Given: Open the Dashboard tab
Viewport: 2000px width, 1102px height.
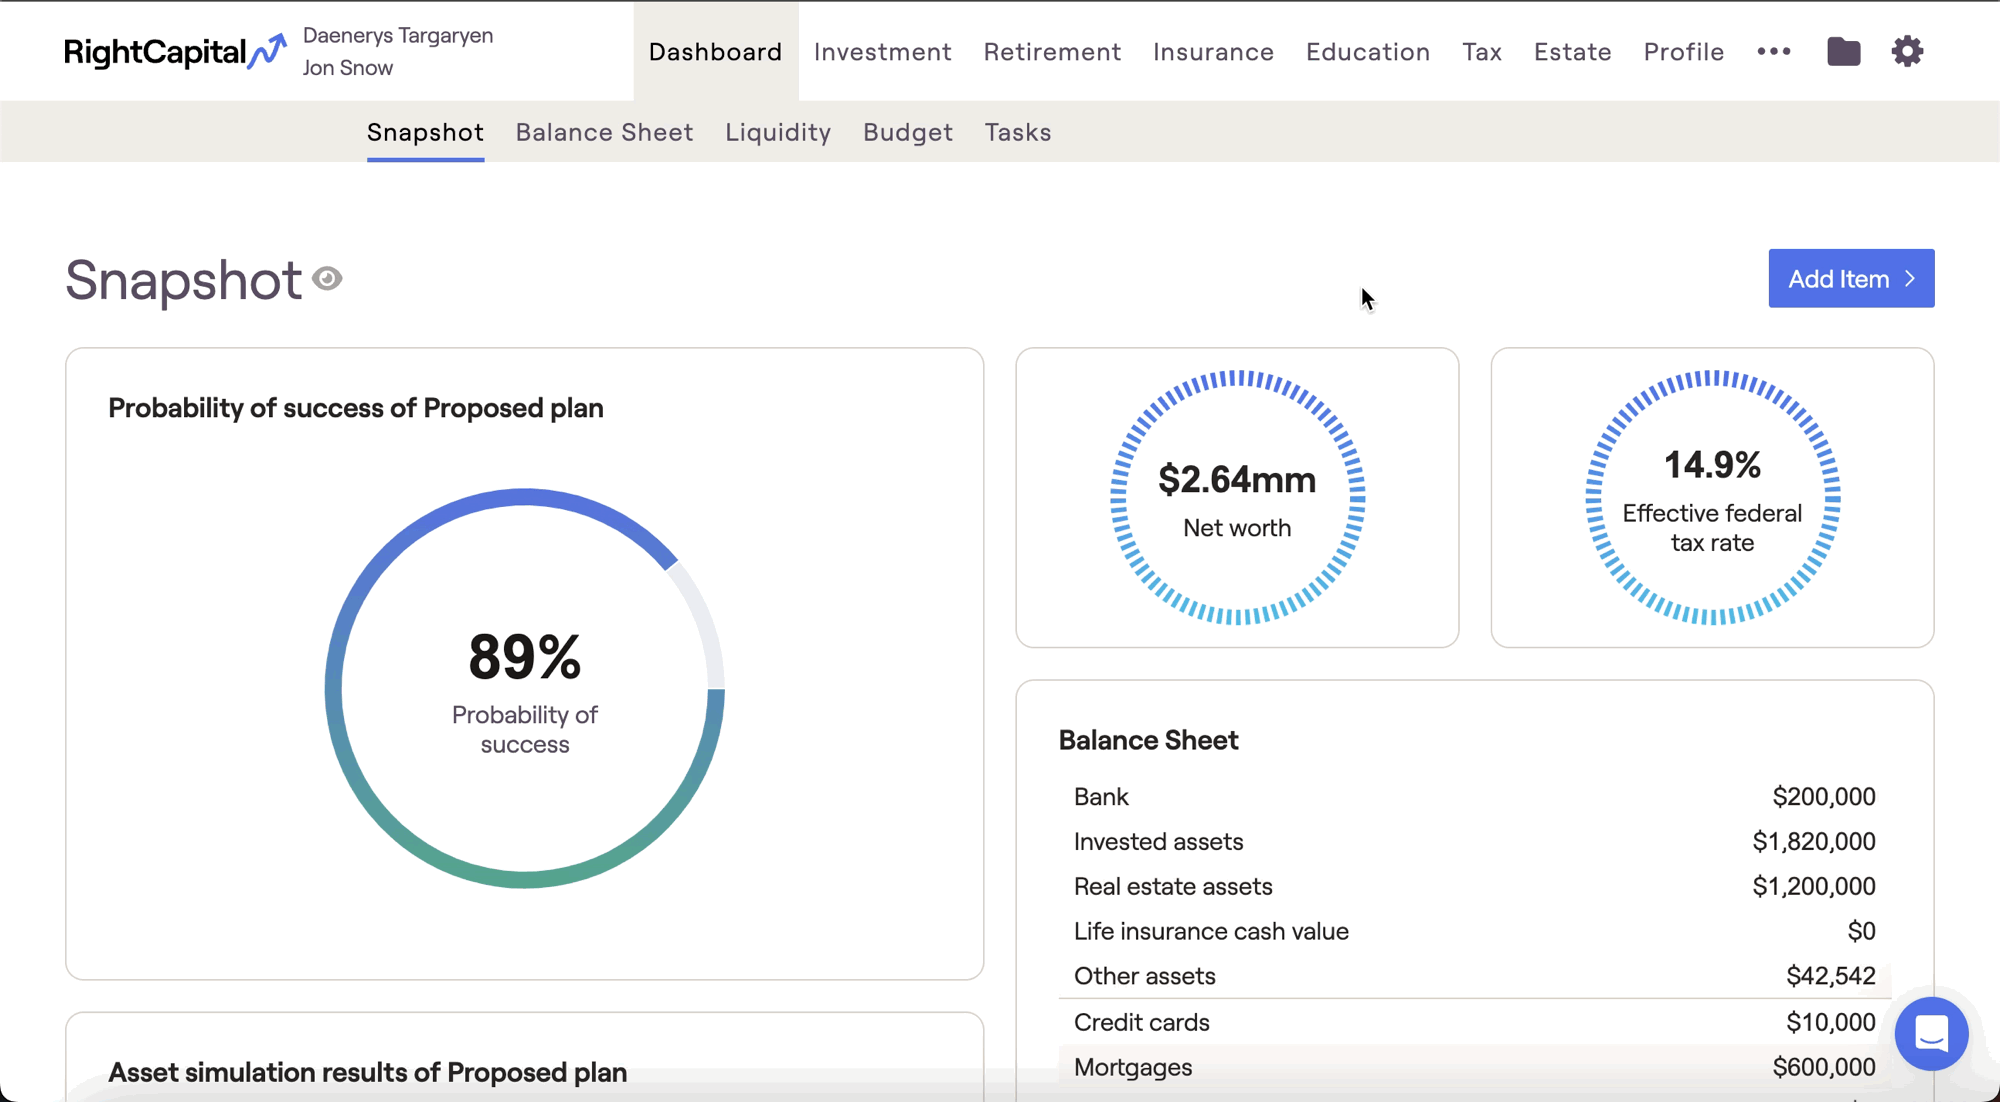Looking at the screenshot, I should (x=715, y=51).
